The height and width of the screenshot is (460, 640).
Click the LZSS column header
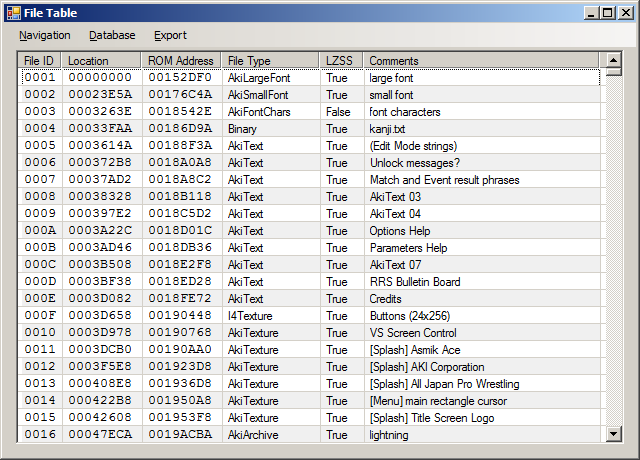(339, 61)
